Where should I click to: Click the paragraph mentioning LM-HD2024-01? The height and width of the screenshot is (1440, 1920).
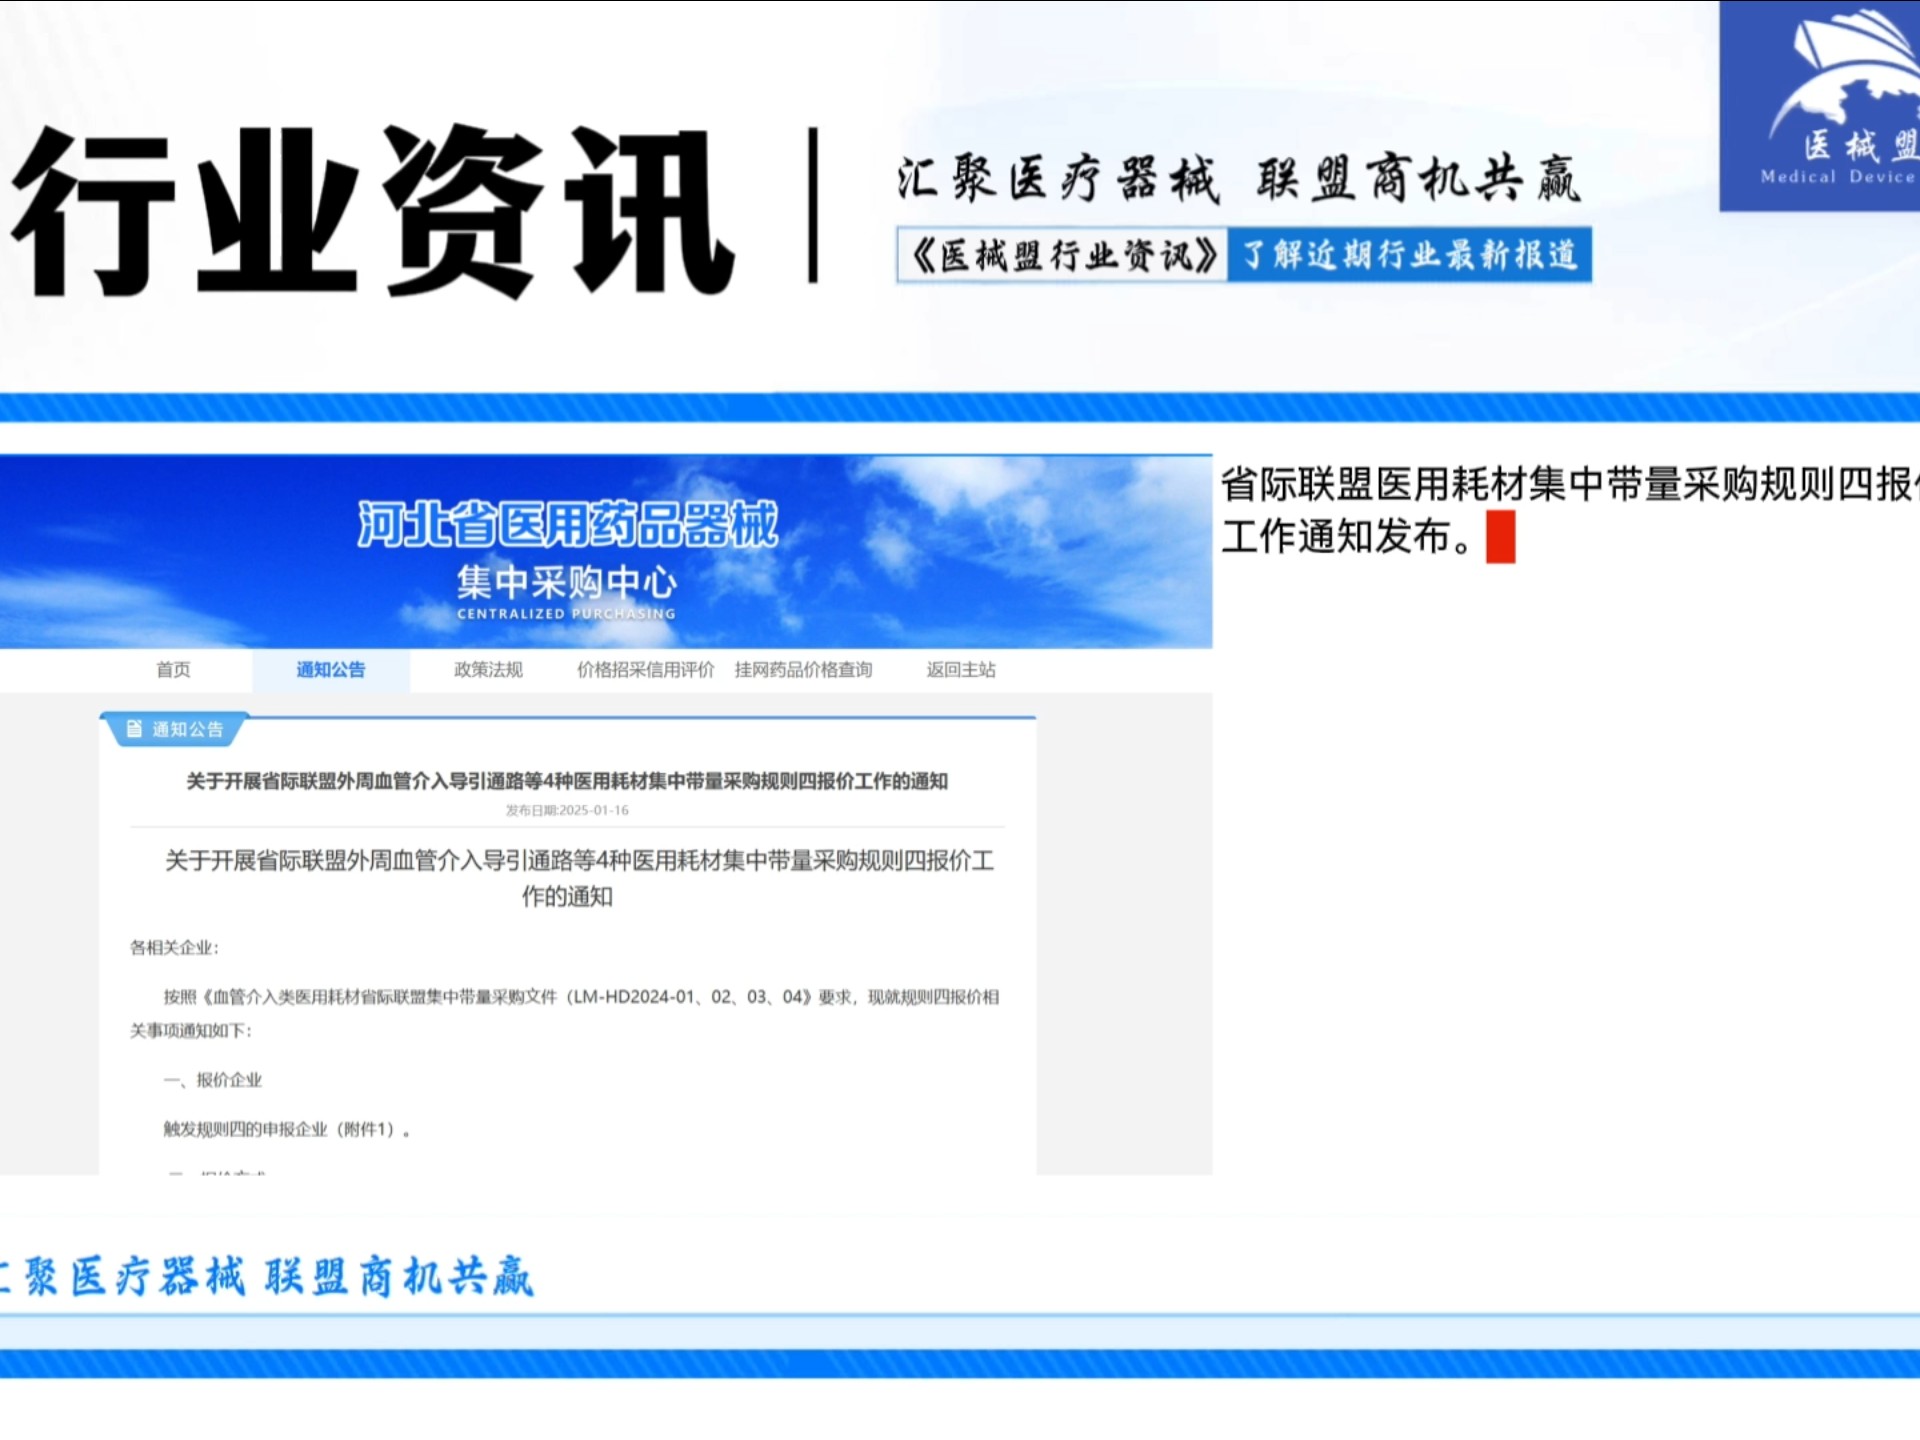click(x=565, y=1013)
